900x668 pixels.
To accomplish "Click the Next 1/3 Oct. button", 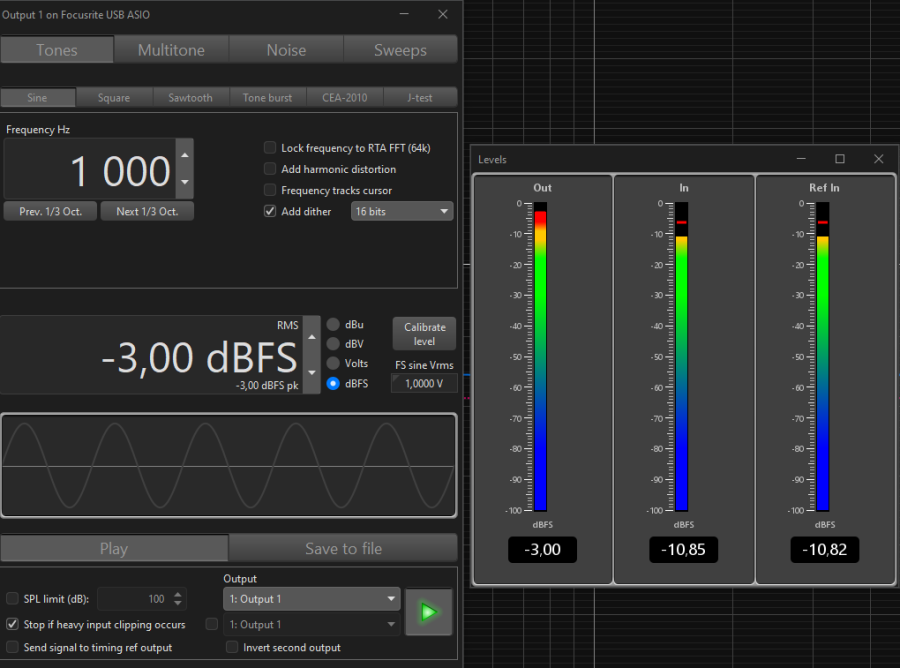I will pyautogui.click(x=147, y=211).
